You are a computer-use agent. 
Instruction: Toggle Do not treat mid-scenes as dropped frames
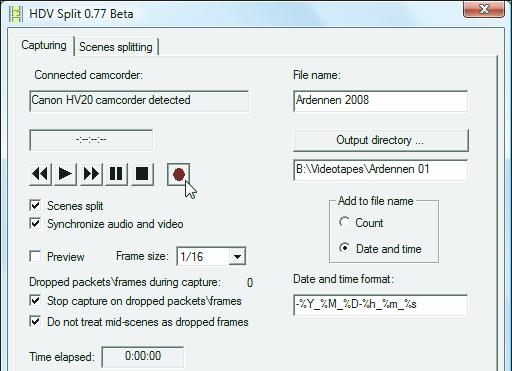35,321
